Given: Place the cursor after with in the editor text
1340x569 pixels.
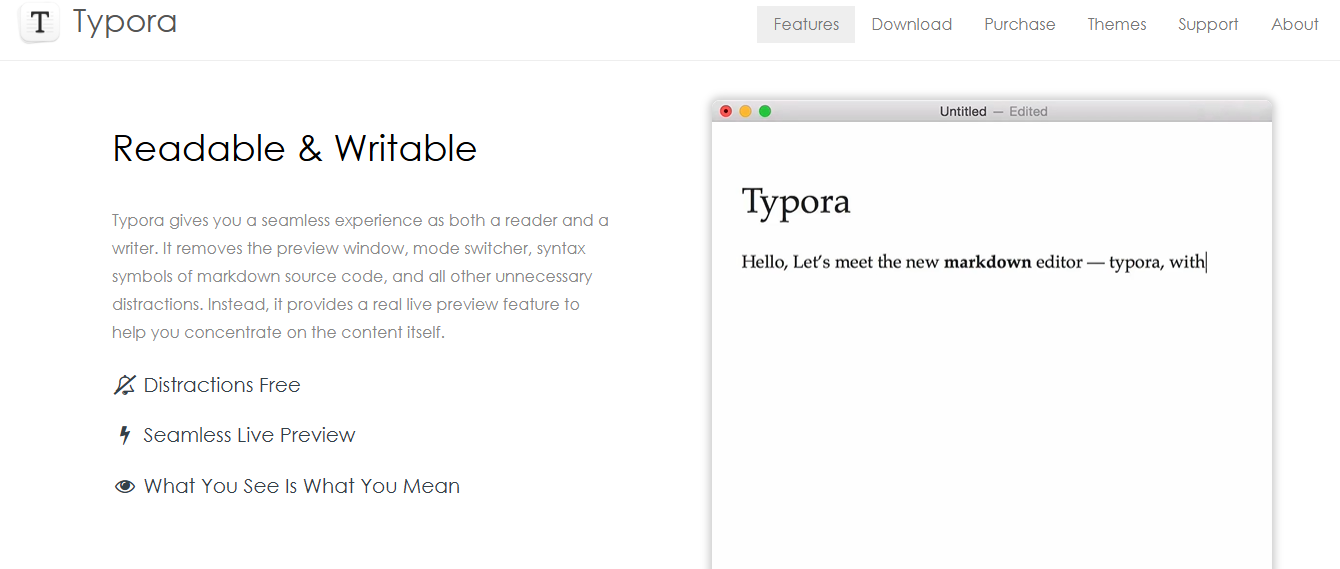Looking at the screenshot, I should [x=1207, y=262].
